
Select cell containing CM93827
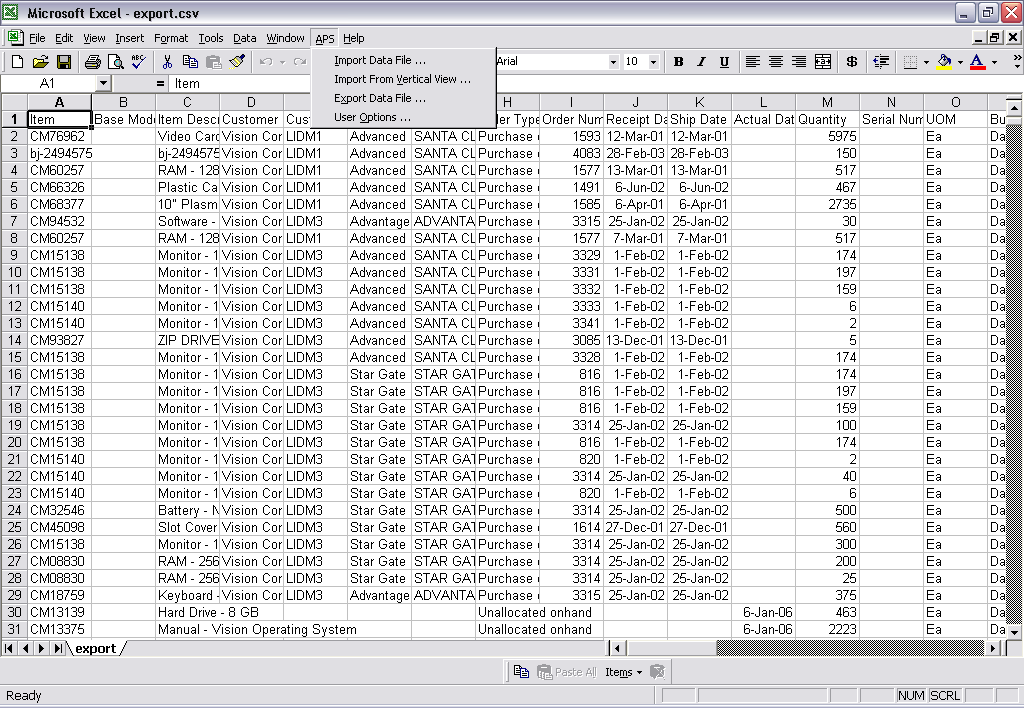tap(59, 340)
